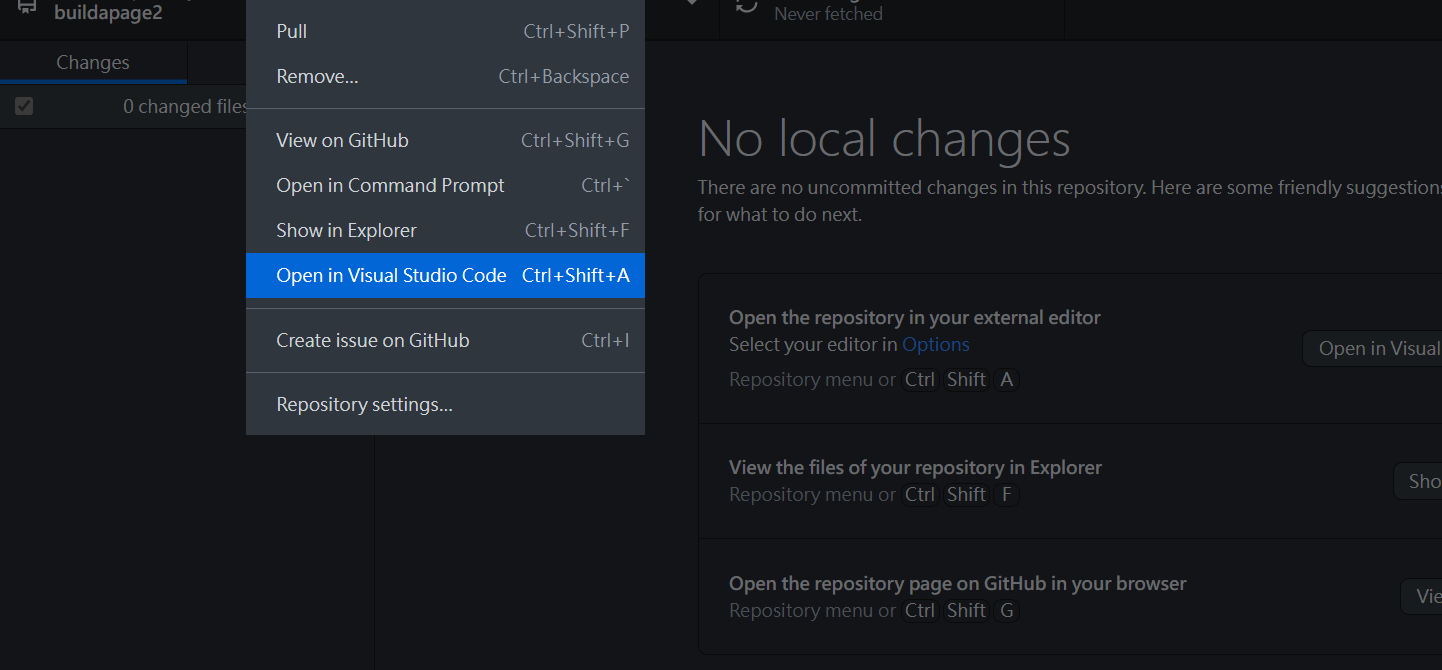The height and width of the screenshot is (670, 1442).
Task: Choose Create issue on GitHub
Action: (x=445, y=340)
